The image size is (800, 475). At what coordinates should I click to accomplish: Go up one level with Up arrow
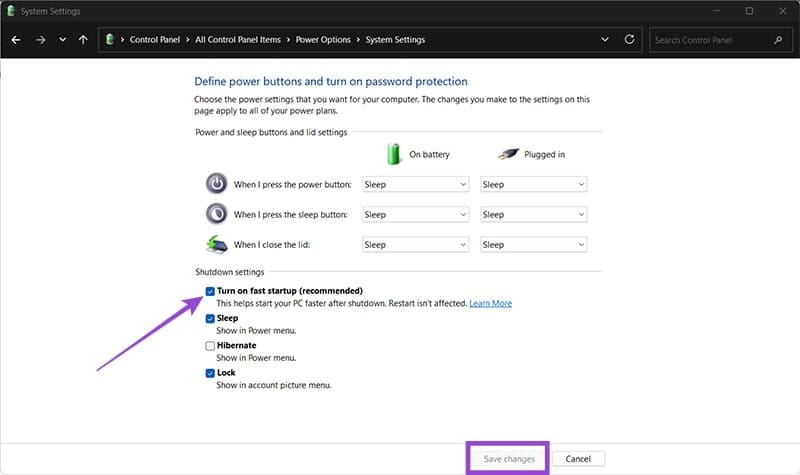click(x=83, y=40)
